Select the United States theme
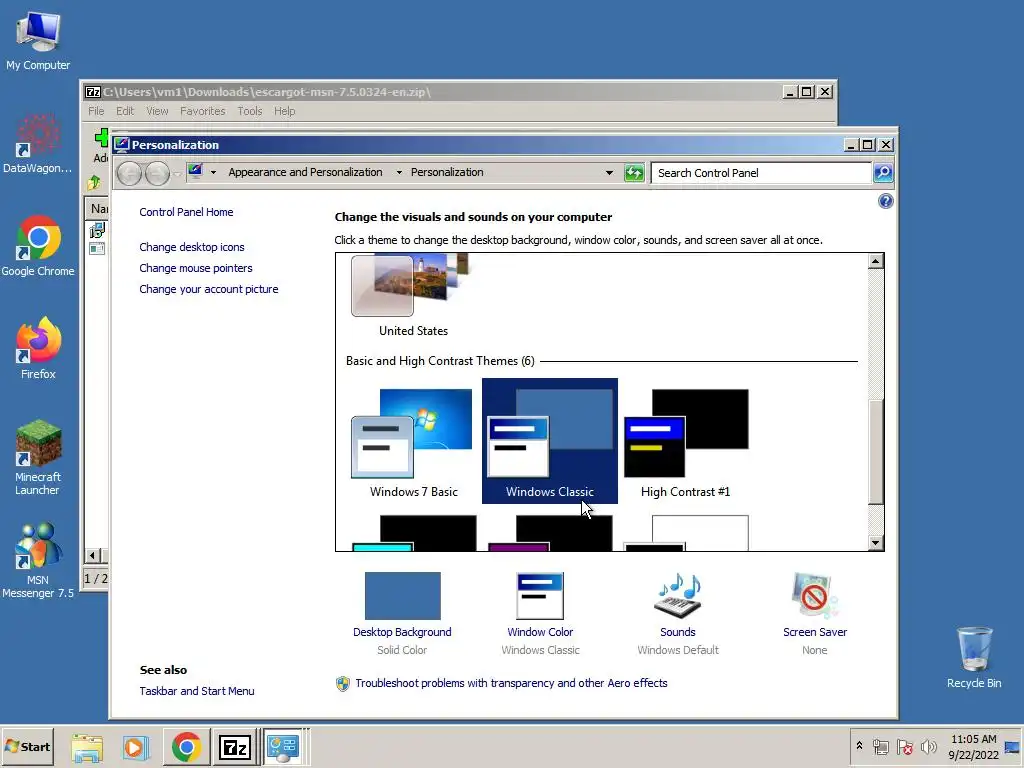 pos(413,296)
